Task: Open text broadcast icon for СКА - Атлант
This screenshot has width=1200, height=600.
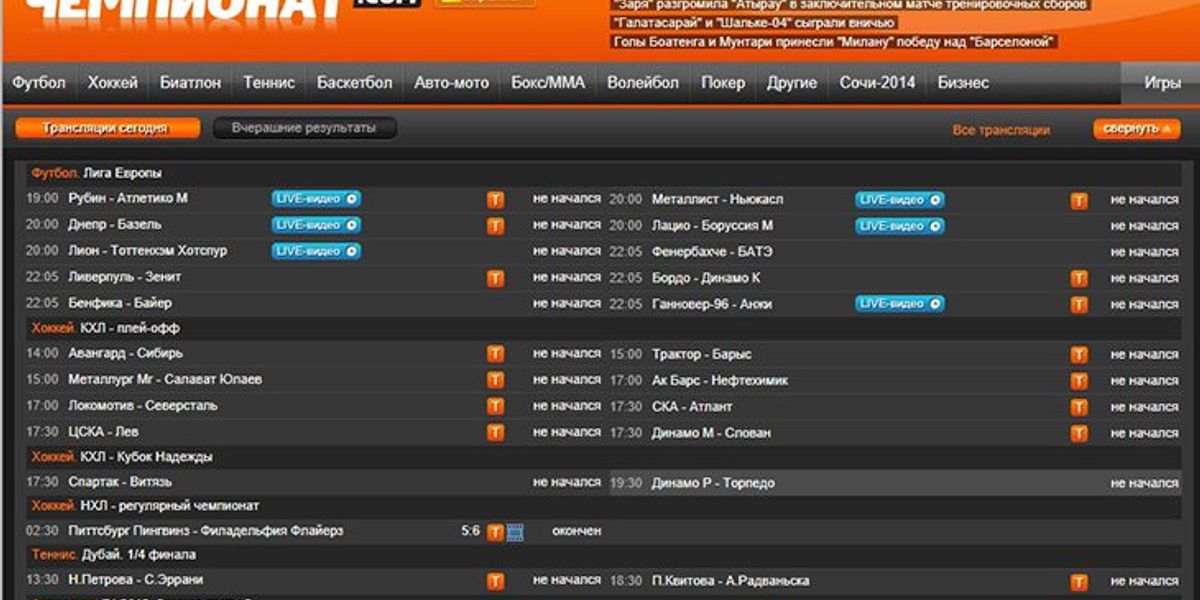Action: click(x=1079, y=407)
